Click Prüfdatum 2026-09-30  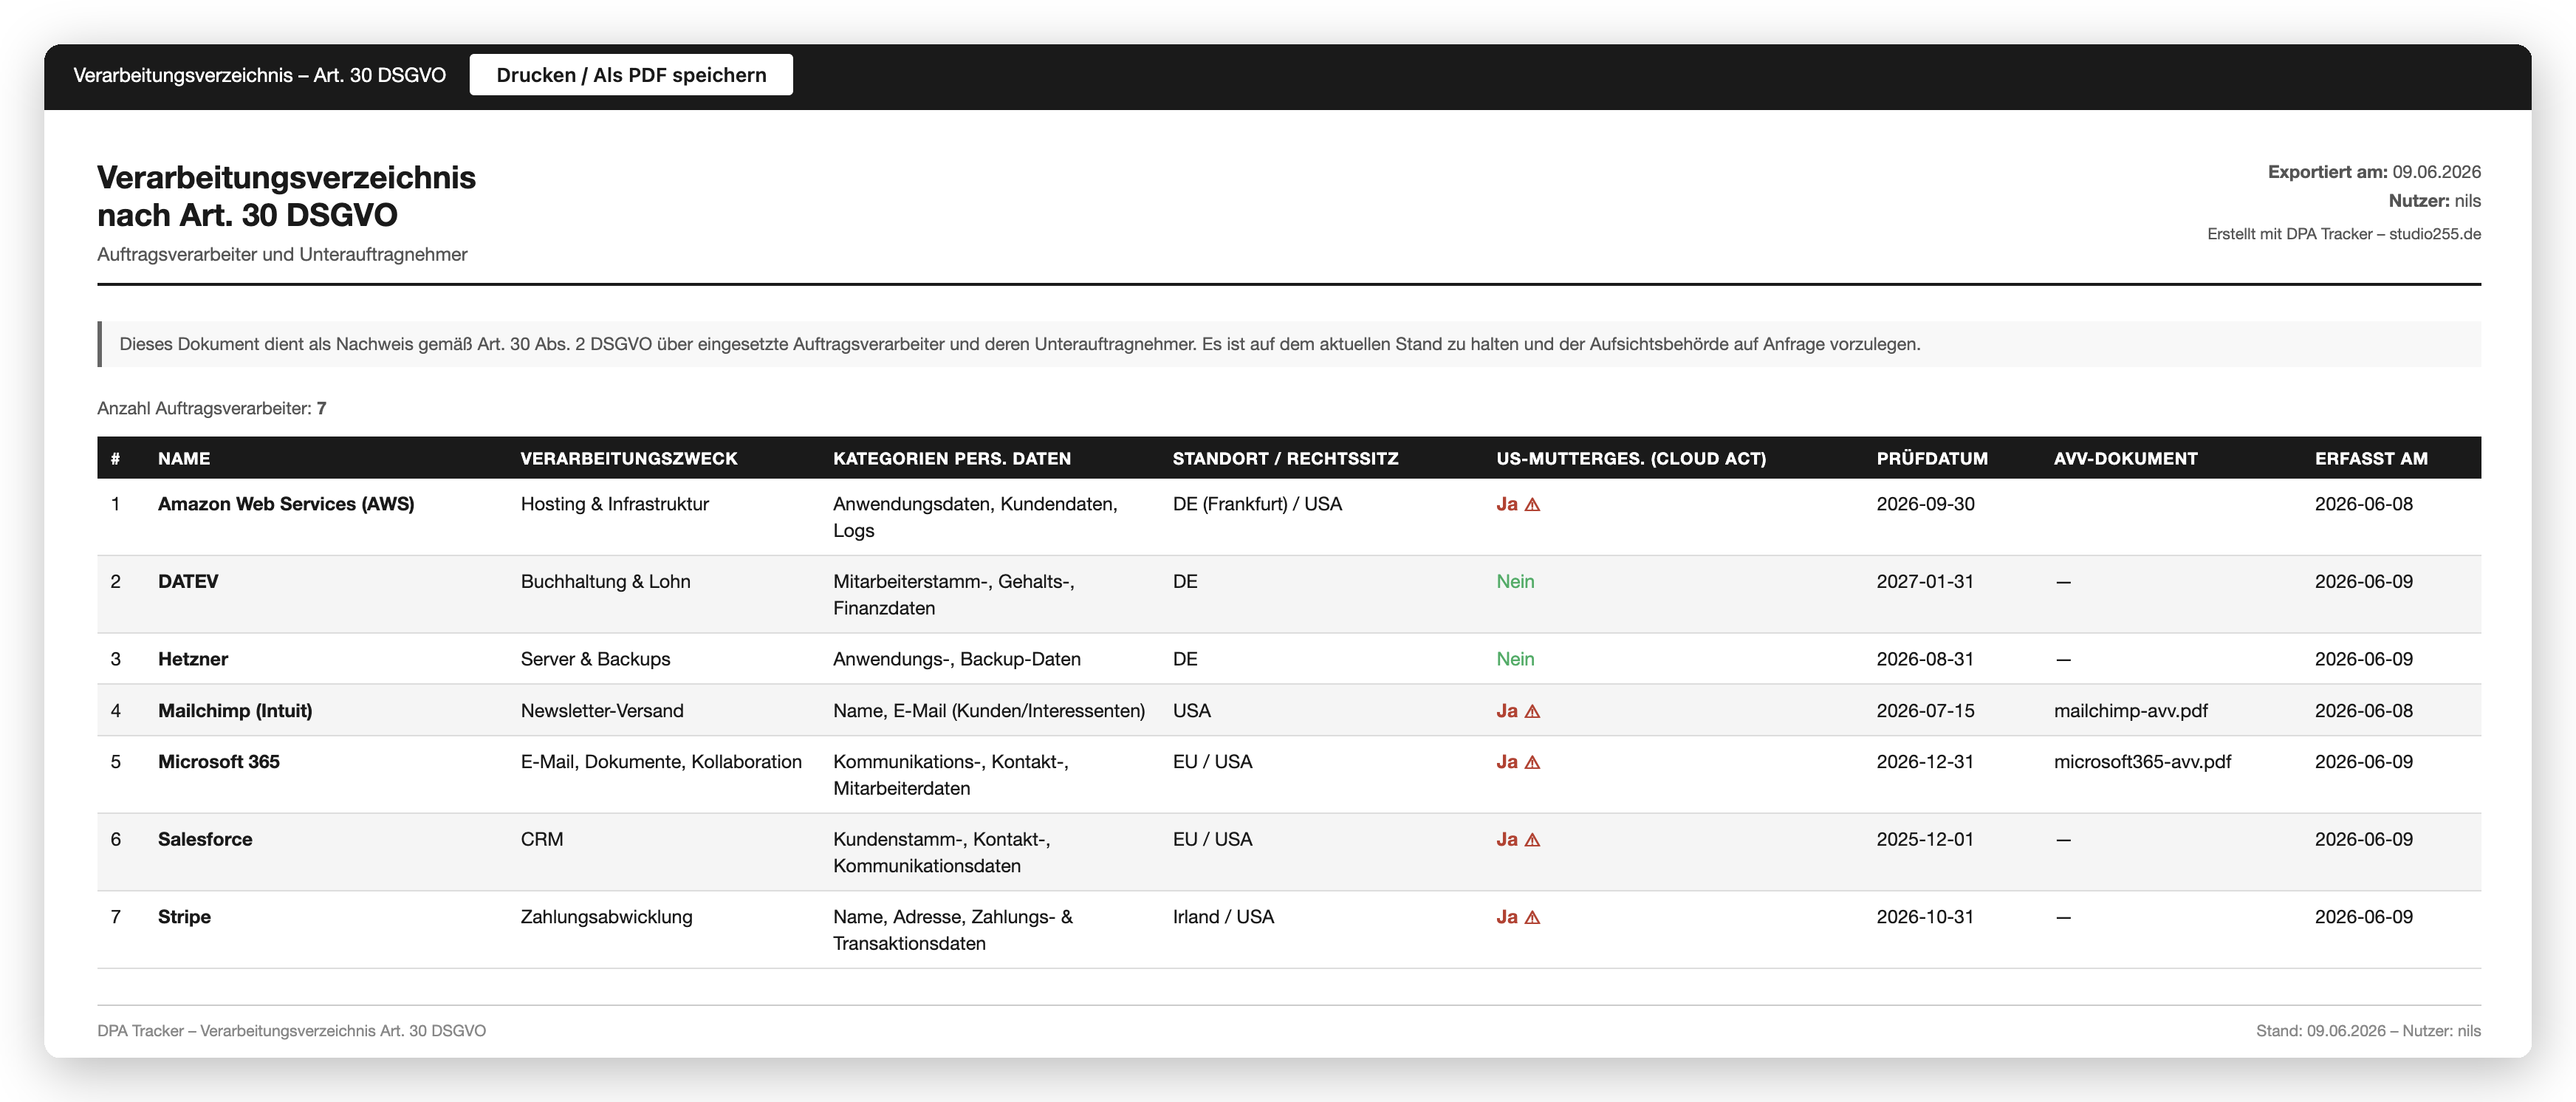(1925, 504)
